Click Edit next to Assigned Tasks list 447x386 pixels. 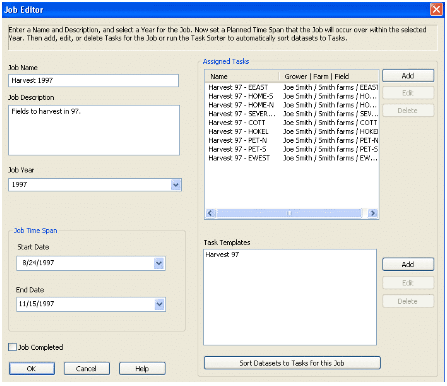point(408,93)
